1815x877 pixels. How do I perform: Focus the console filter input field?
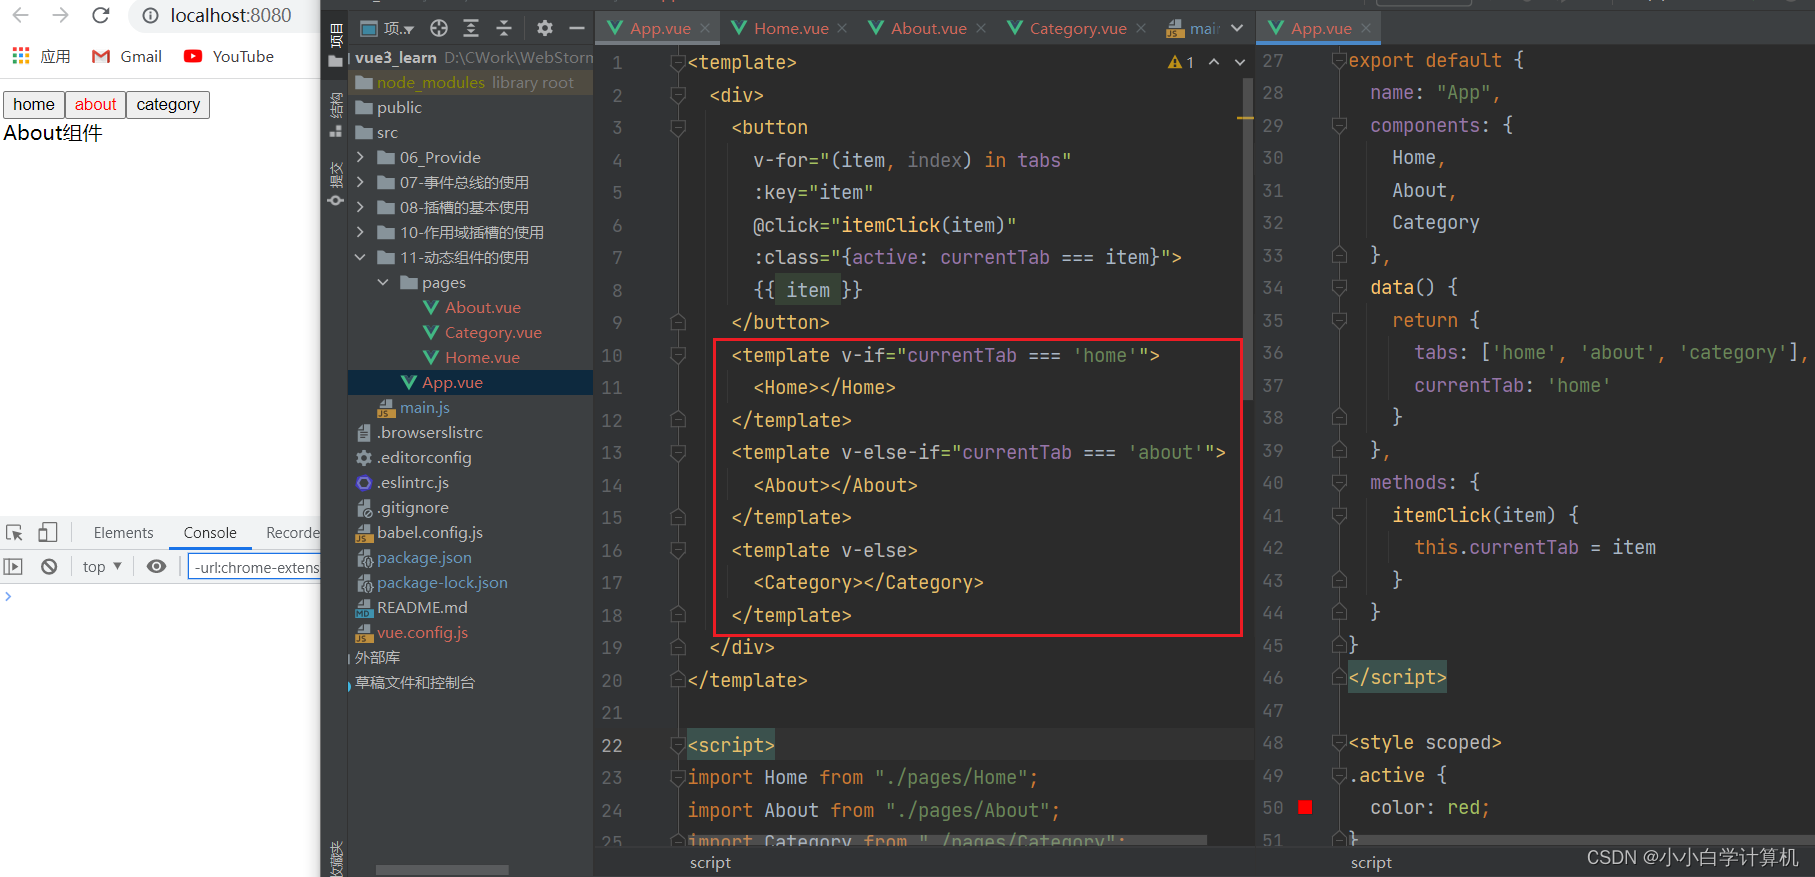(255, 567)
